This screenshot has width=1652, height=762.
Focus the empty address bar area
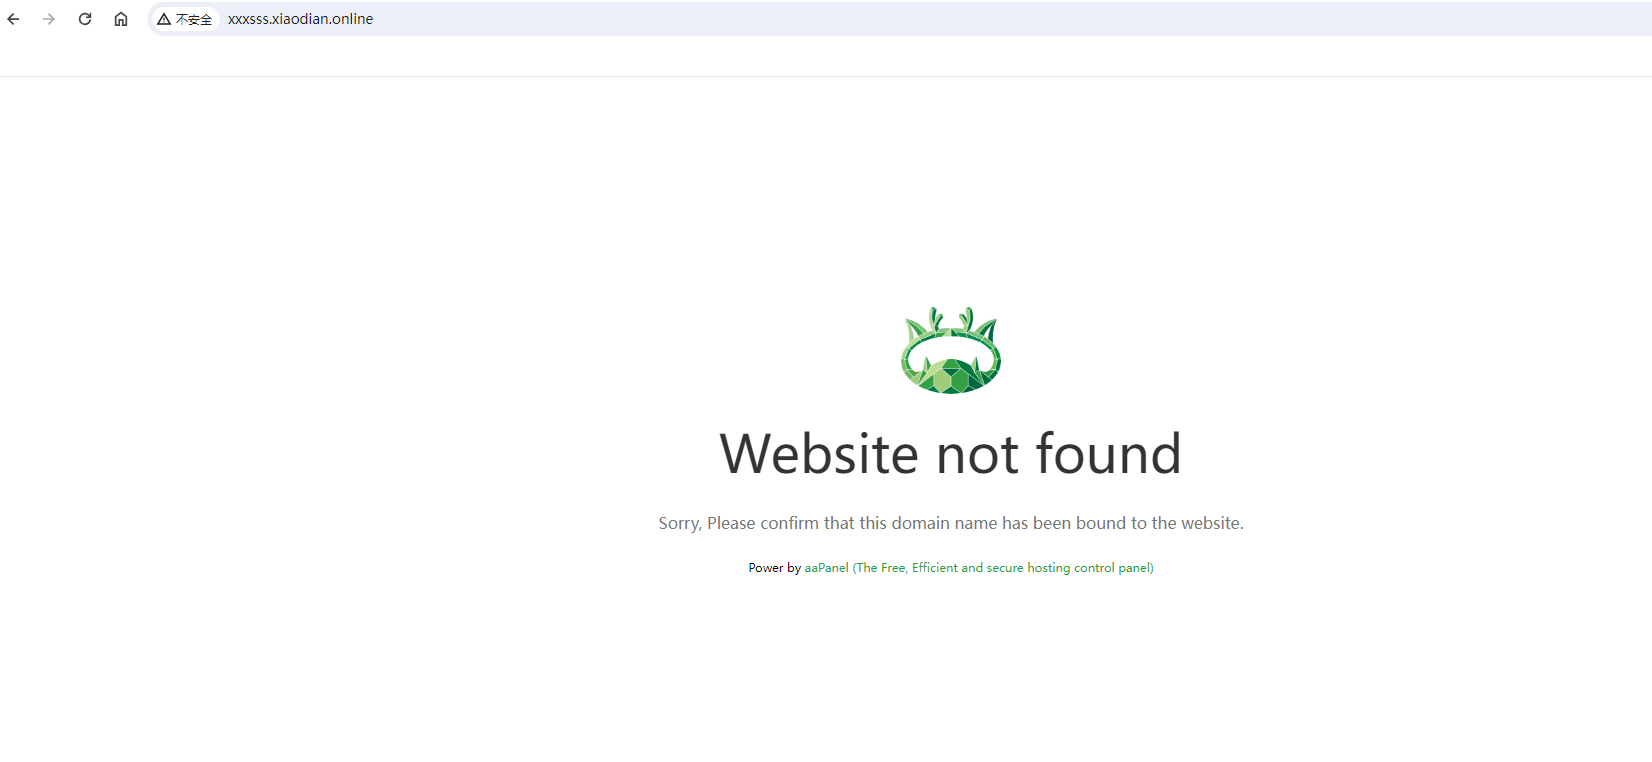tap(1000, 19)
